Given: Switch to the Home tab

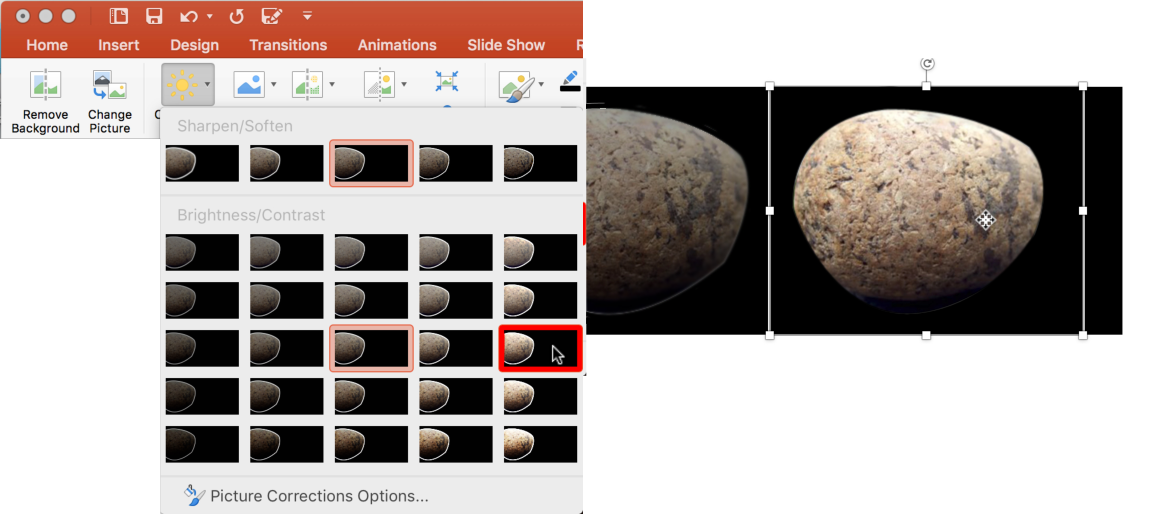Looking at the screenshot, I should point(47,46).
